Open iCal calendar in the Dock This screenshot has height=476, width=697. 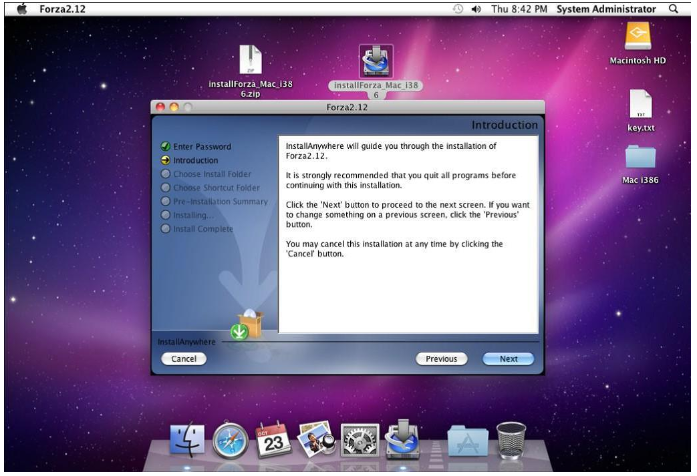273,439
